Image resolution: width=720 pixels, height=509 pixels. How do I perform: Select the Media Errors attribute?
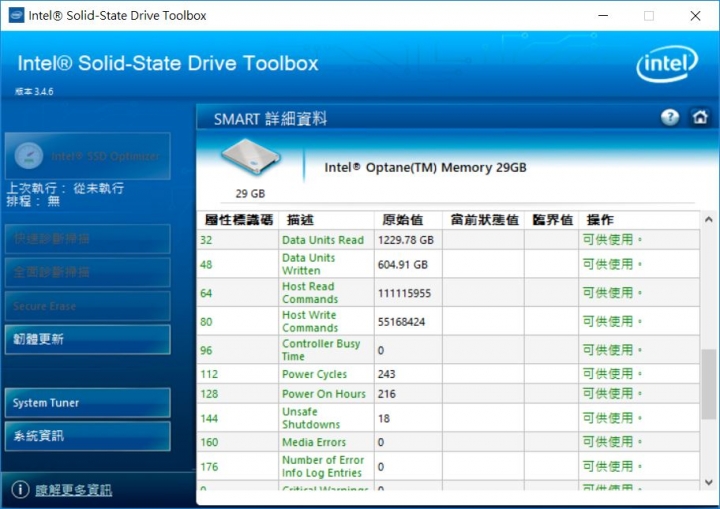[314, 442]
